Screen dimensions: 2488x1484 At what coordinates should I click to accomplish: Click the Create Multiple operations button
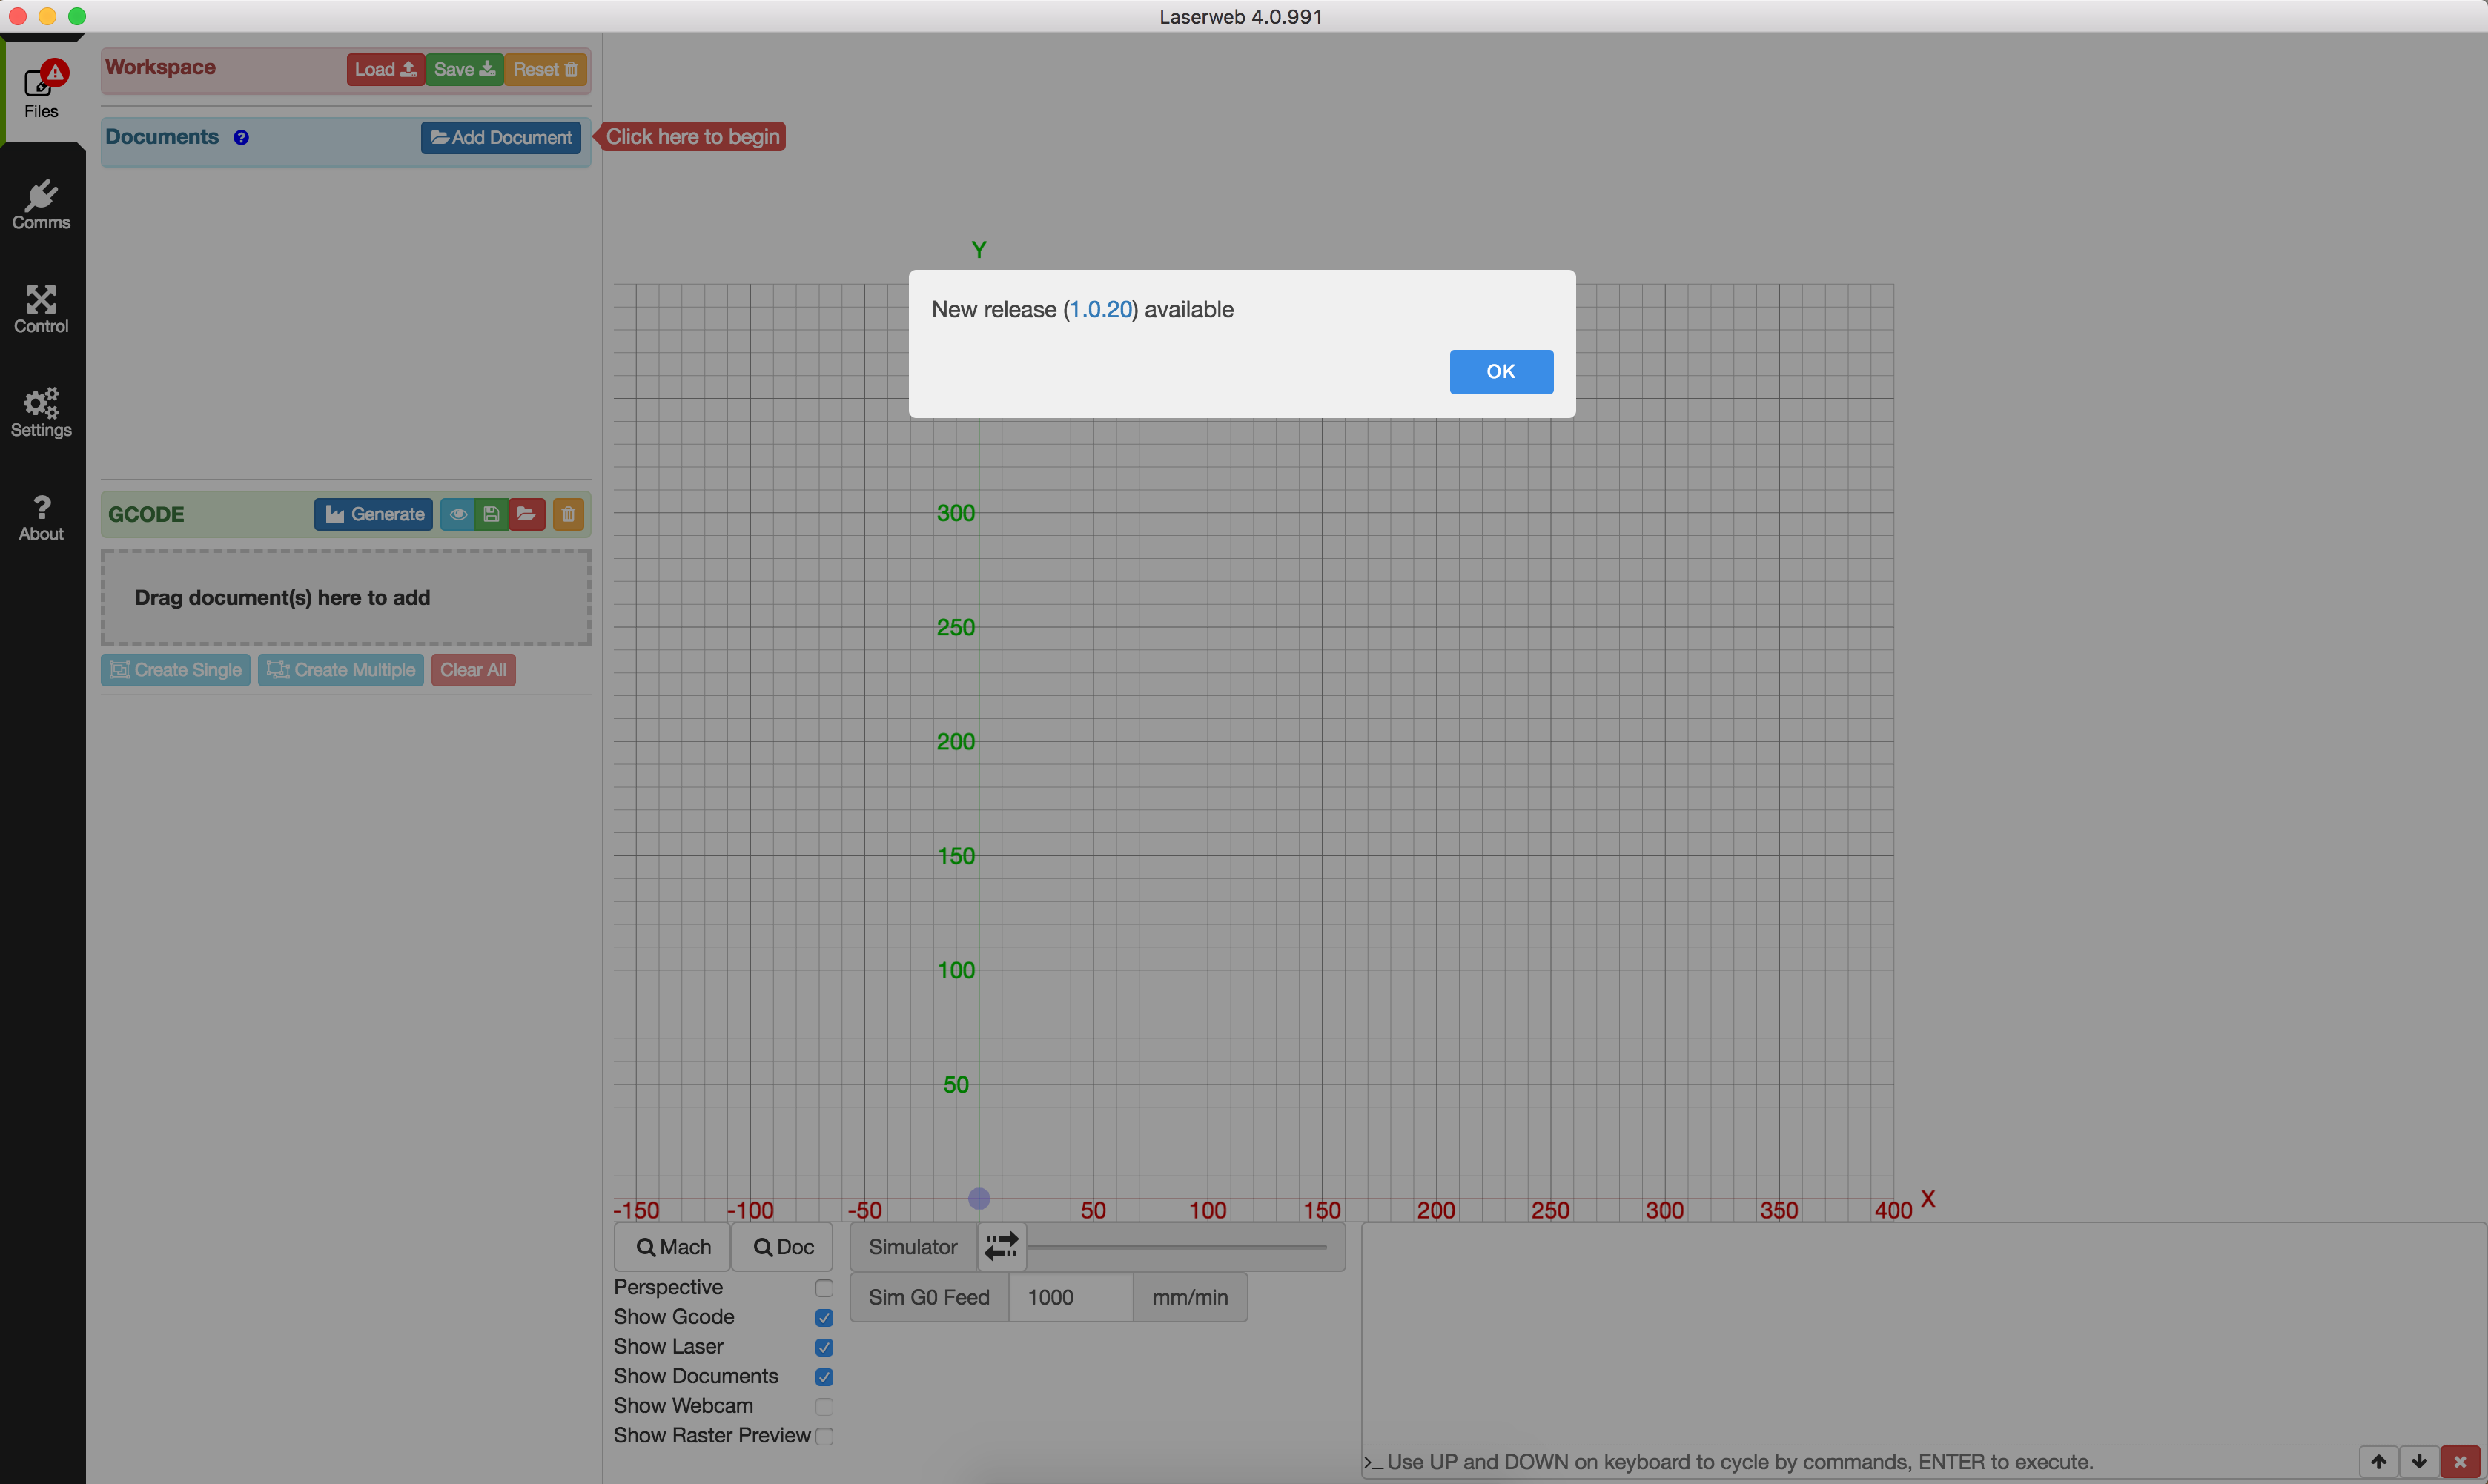pos(341,670)
